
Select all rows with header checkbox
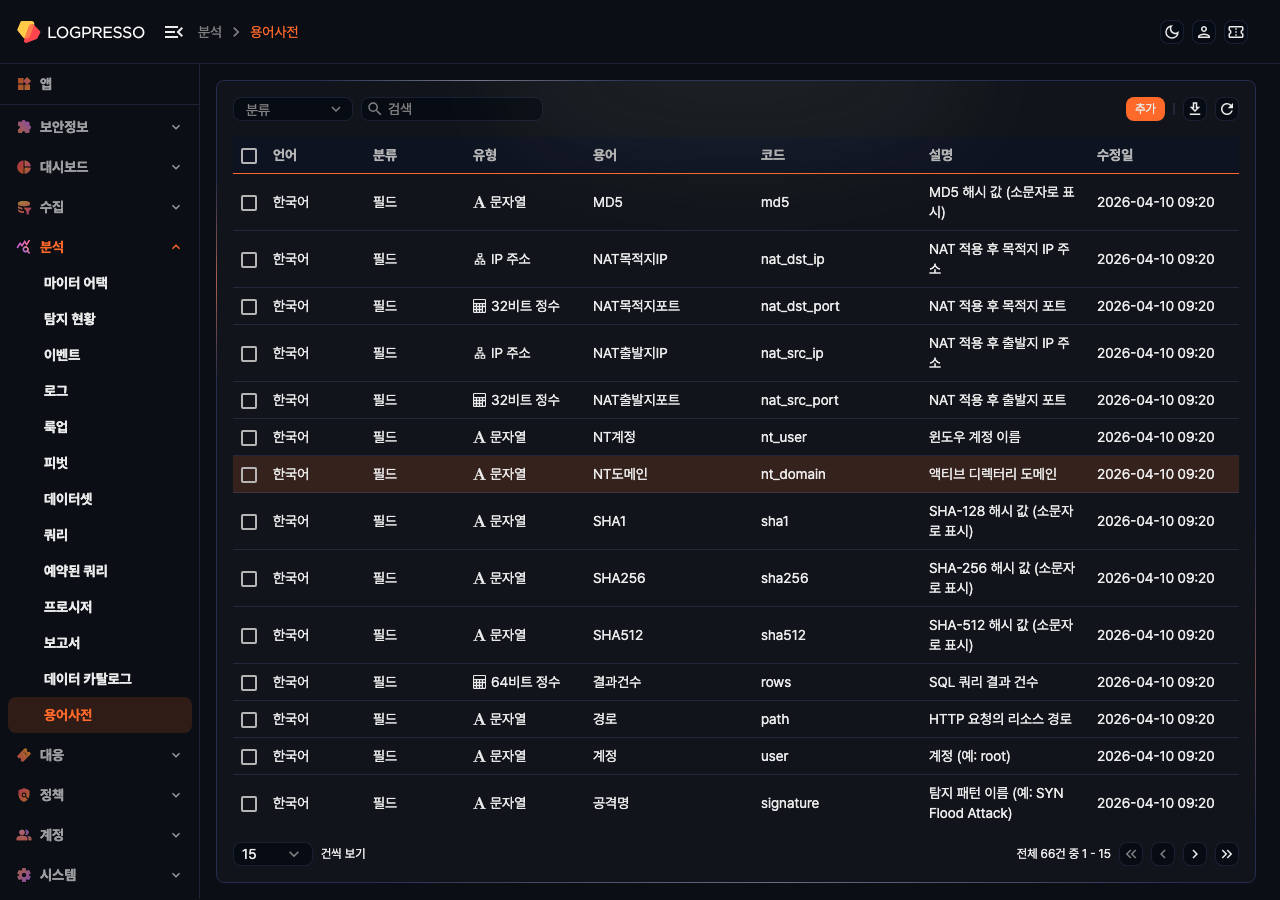[x=249, y=156]
